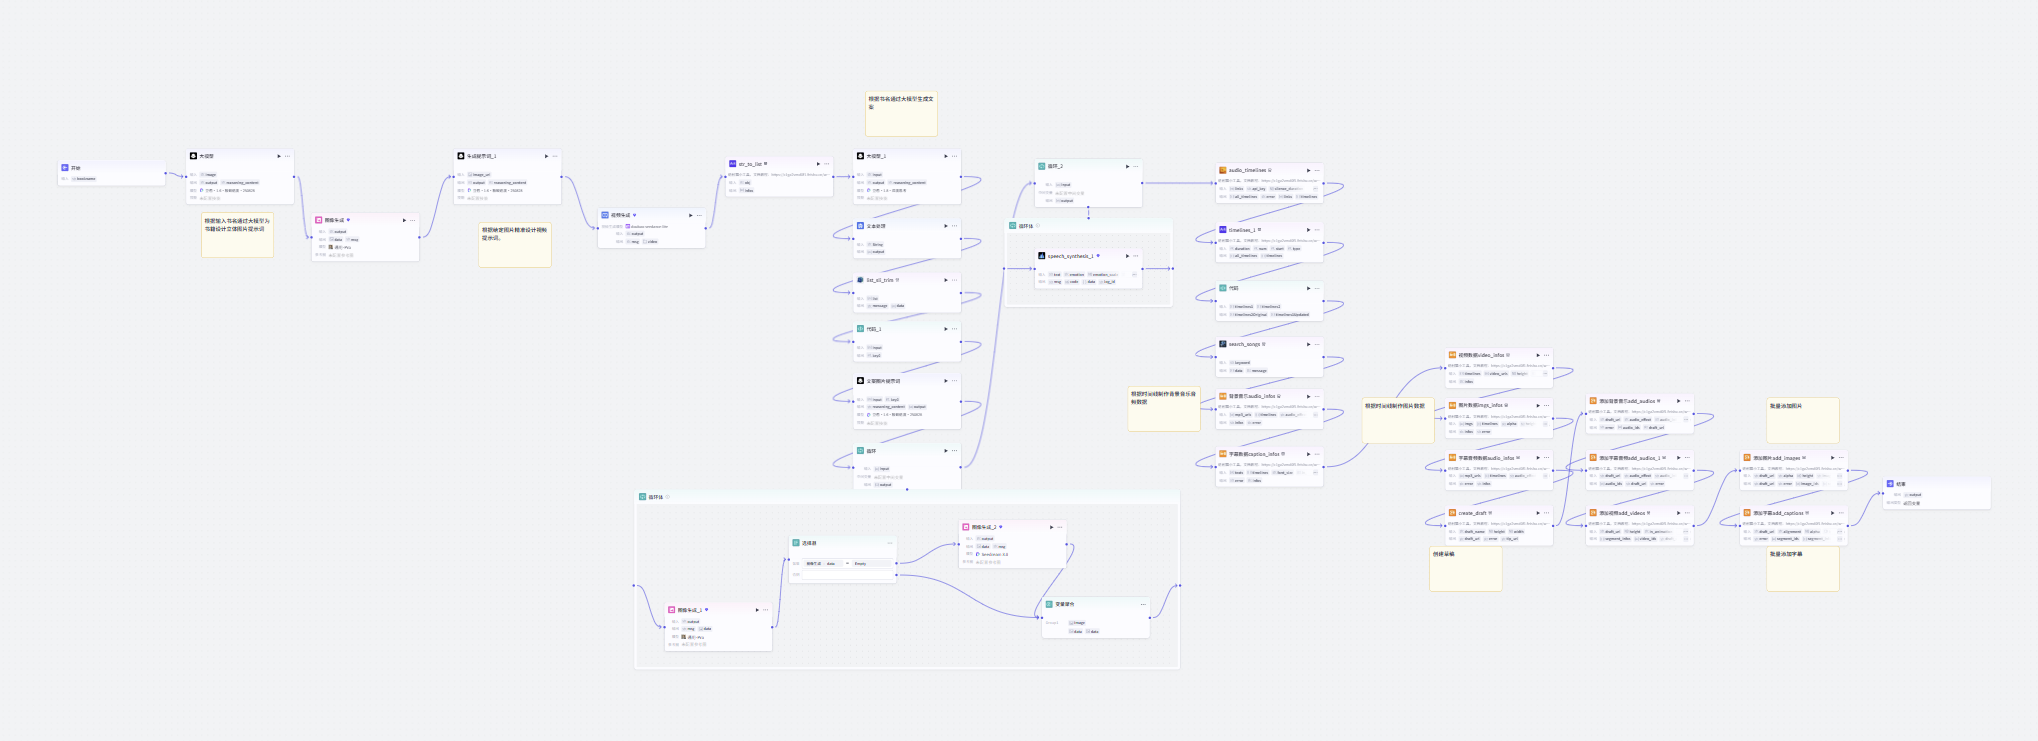This screenshot has height=741, width=2038.
Task: Select the 创建草稿 yellow note
Action: (1465, 569)
